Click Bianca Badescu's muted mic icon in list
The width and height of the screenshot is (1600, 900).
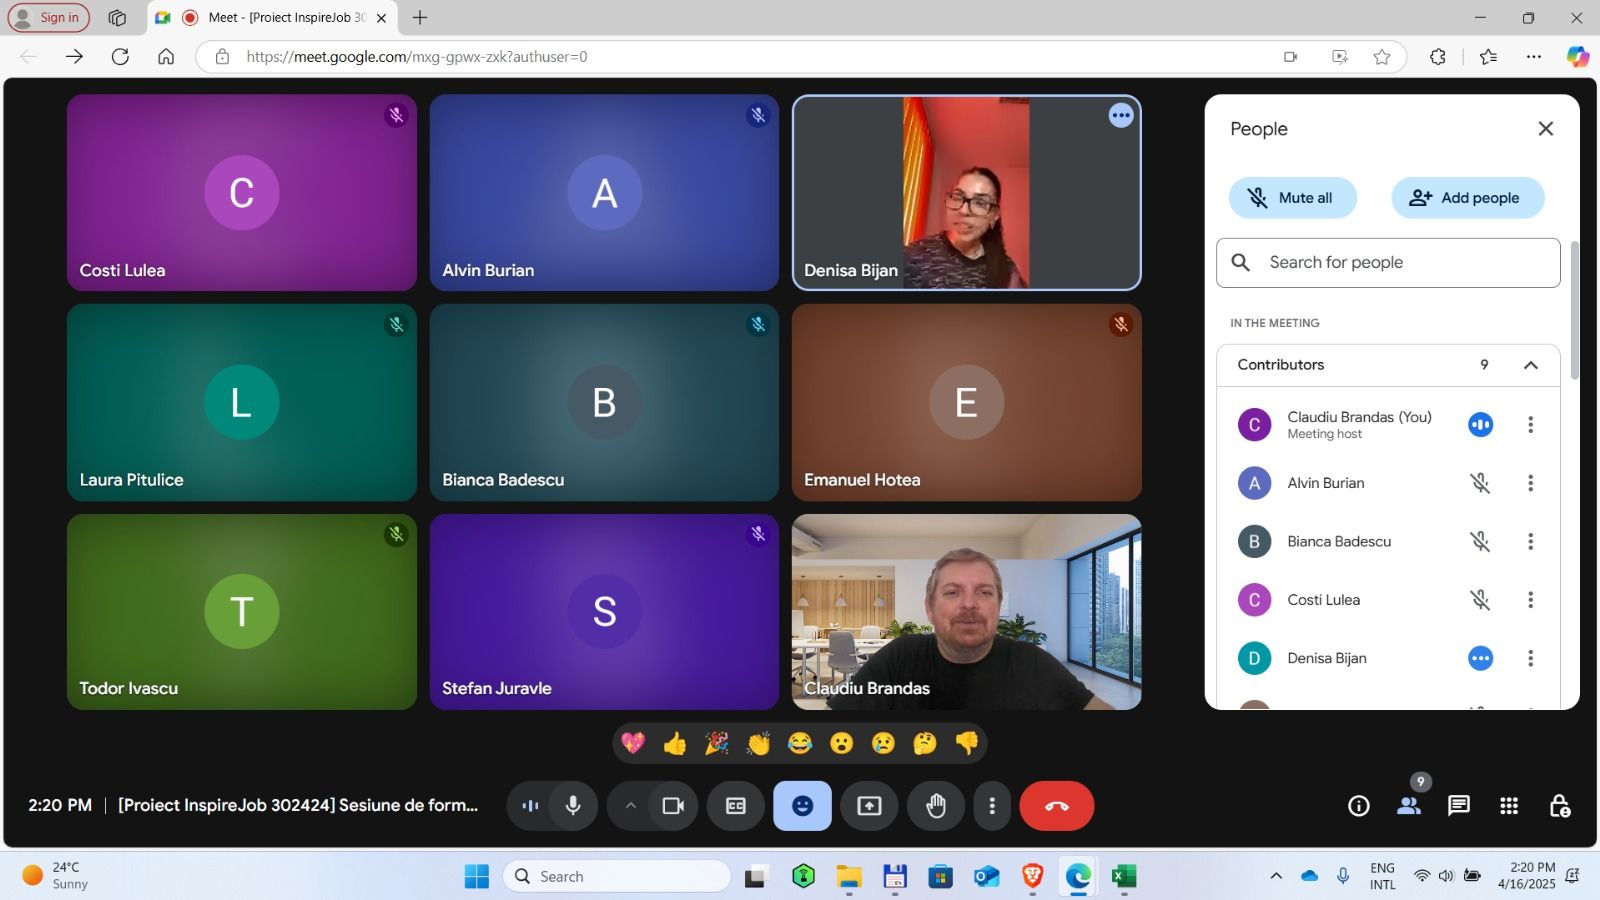[x=1480, y=542]
